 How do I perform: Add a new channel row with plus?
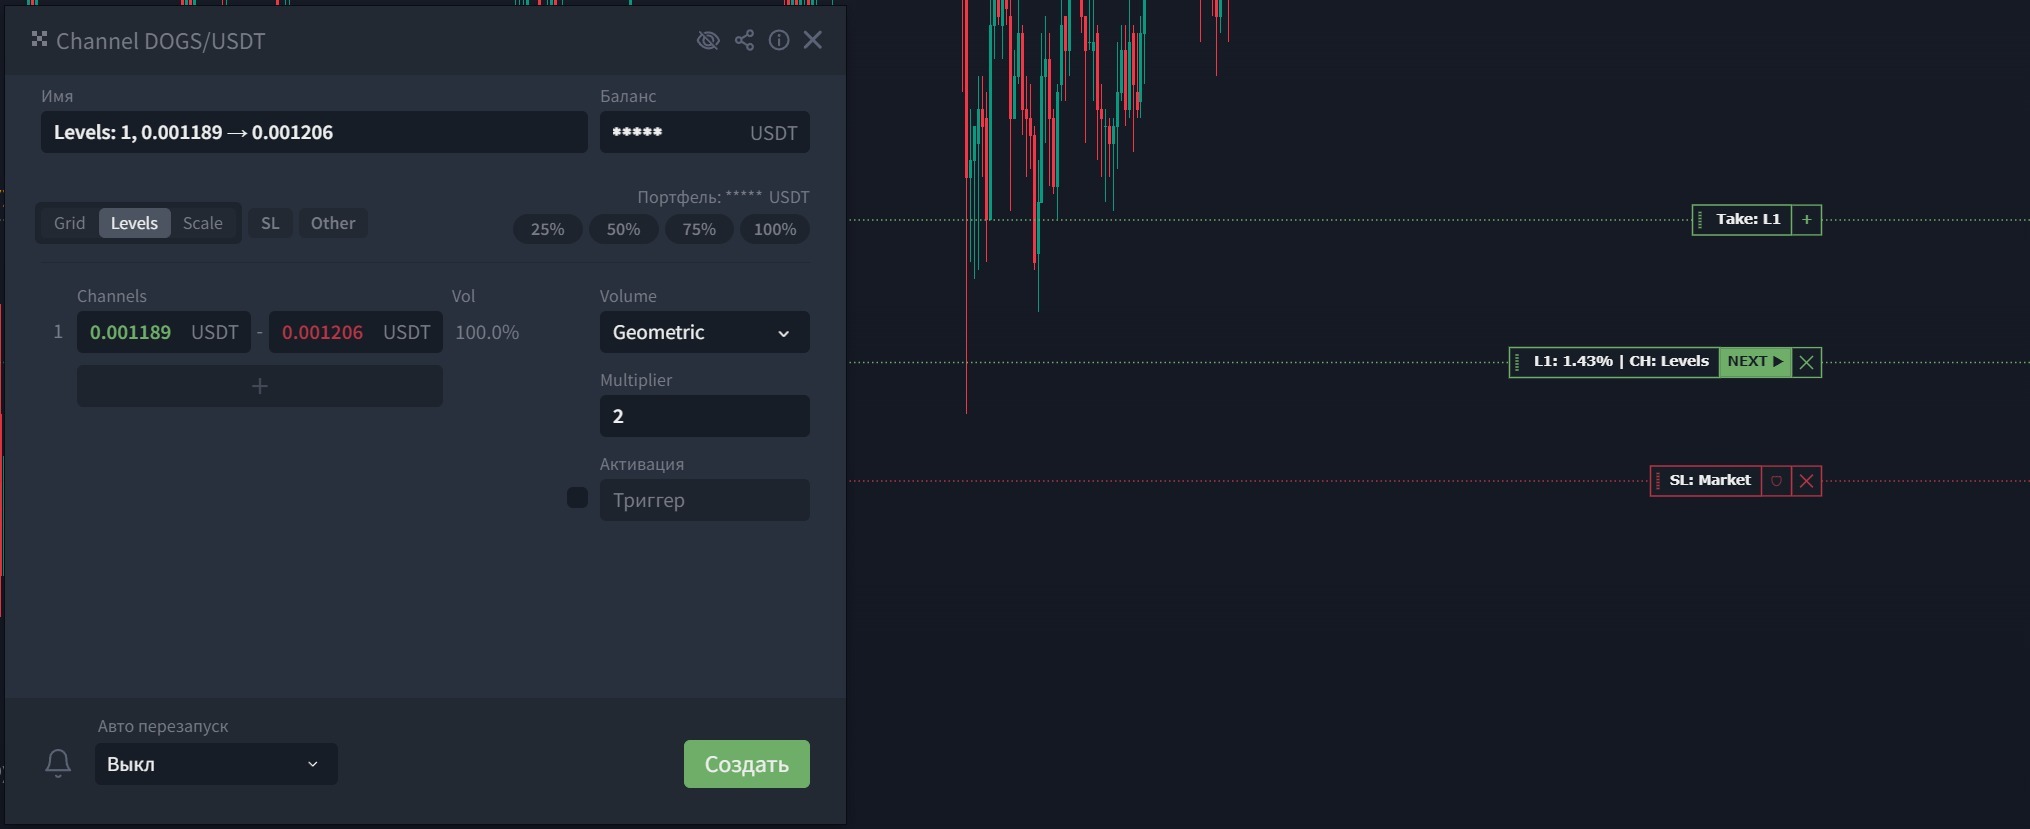click(260, 386)
